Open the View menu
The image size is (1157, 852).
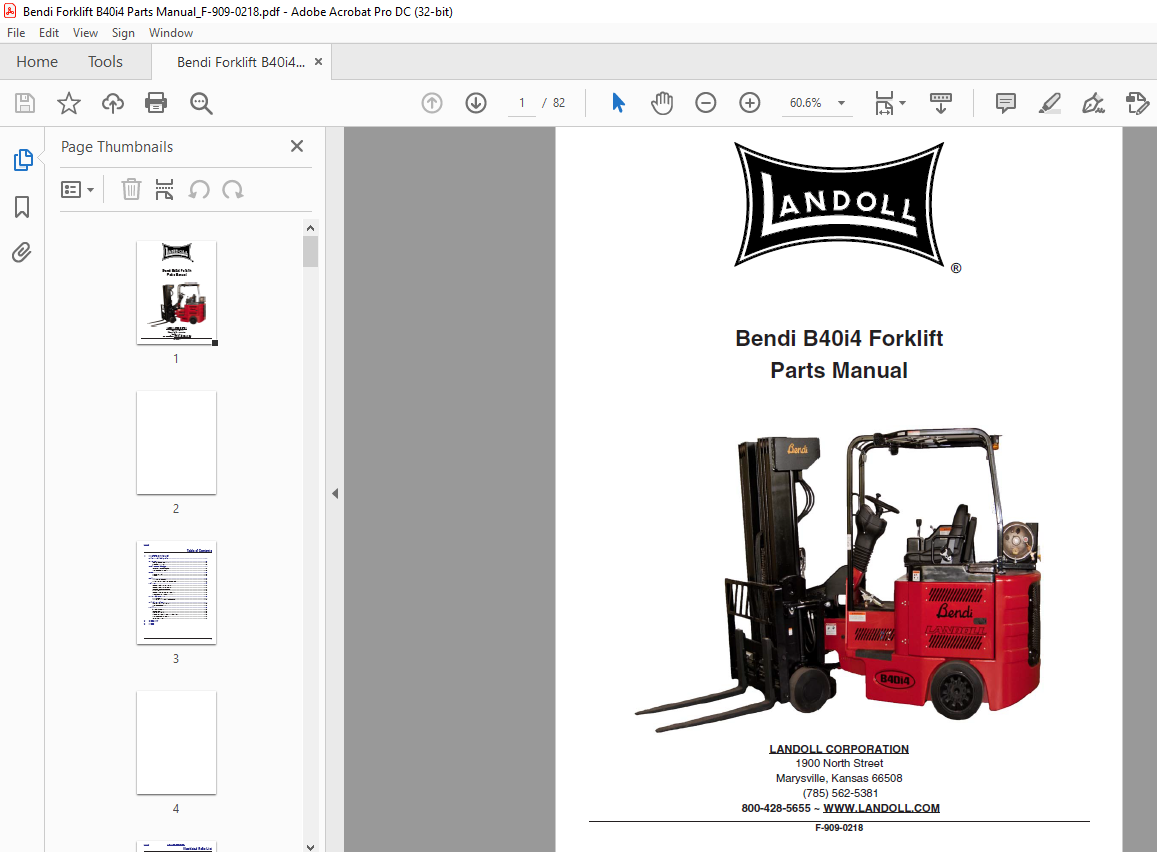click(x=85, y=32)
